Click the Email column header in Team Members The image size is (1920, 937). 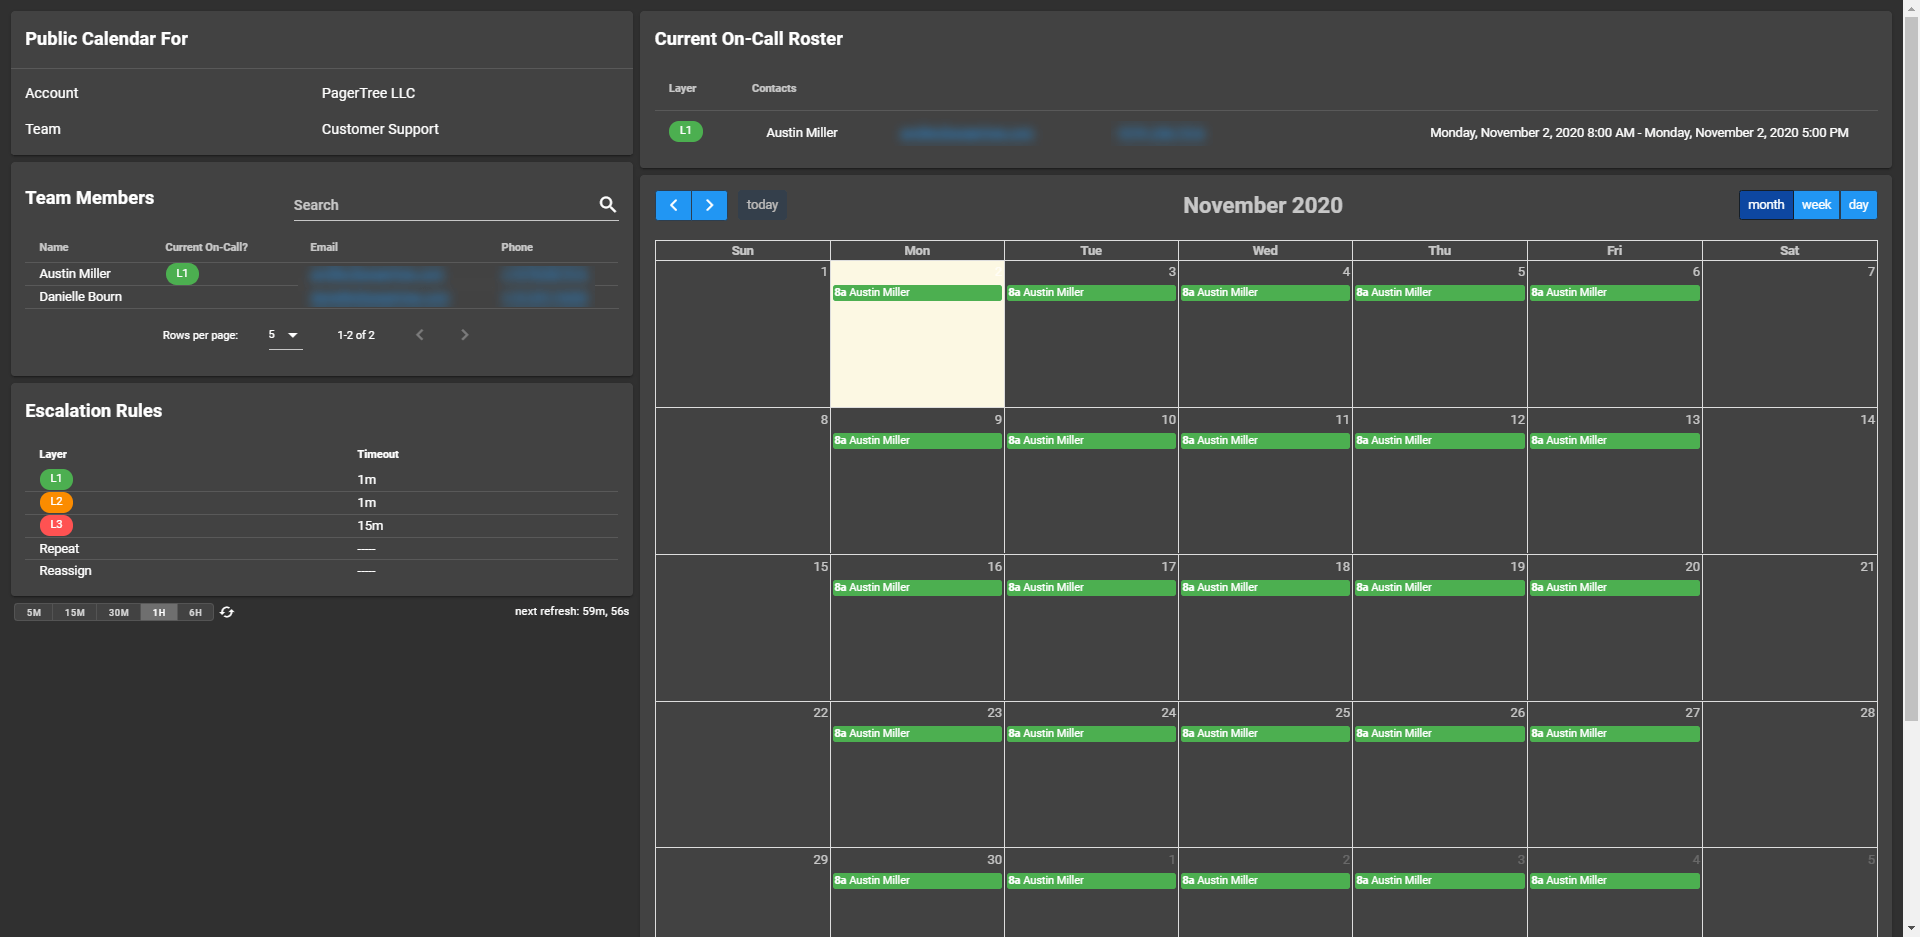pos(324,247)
